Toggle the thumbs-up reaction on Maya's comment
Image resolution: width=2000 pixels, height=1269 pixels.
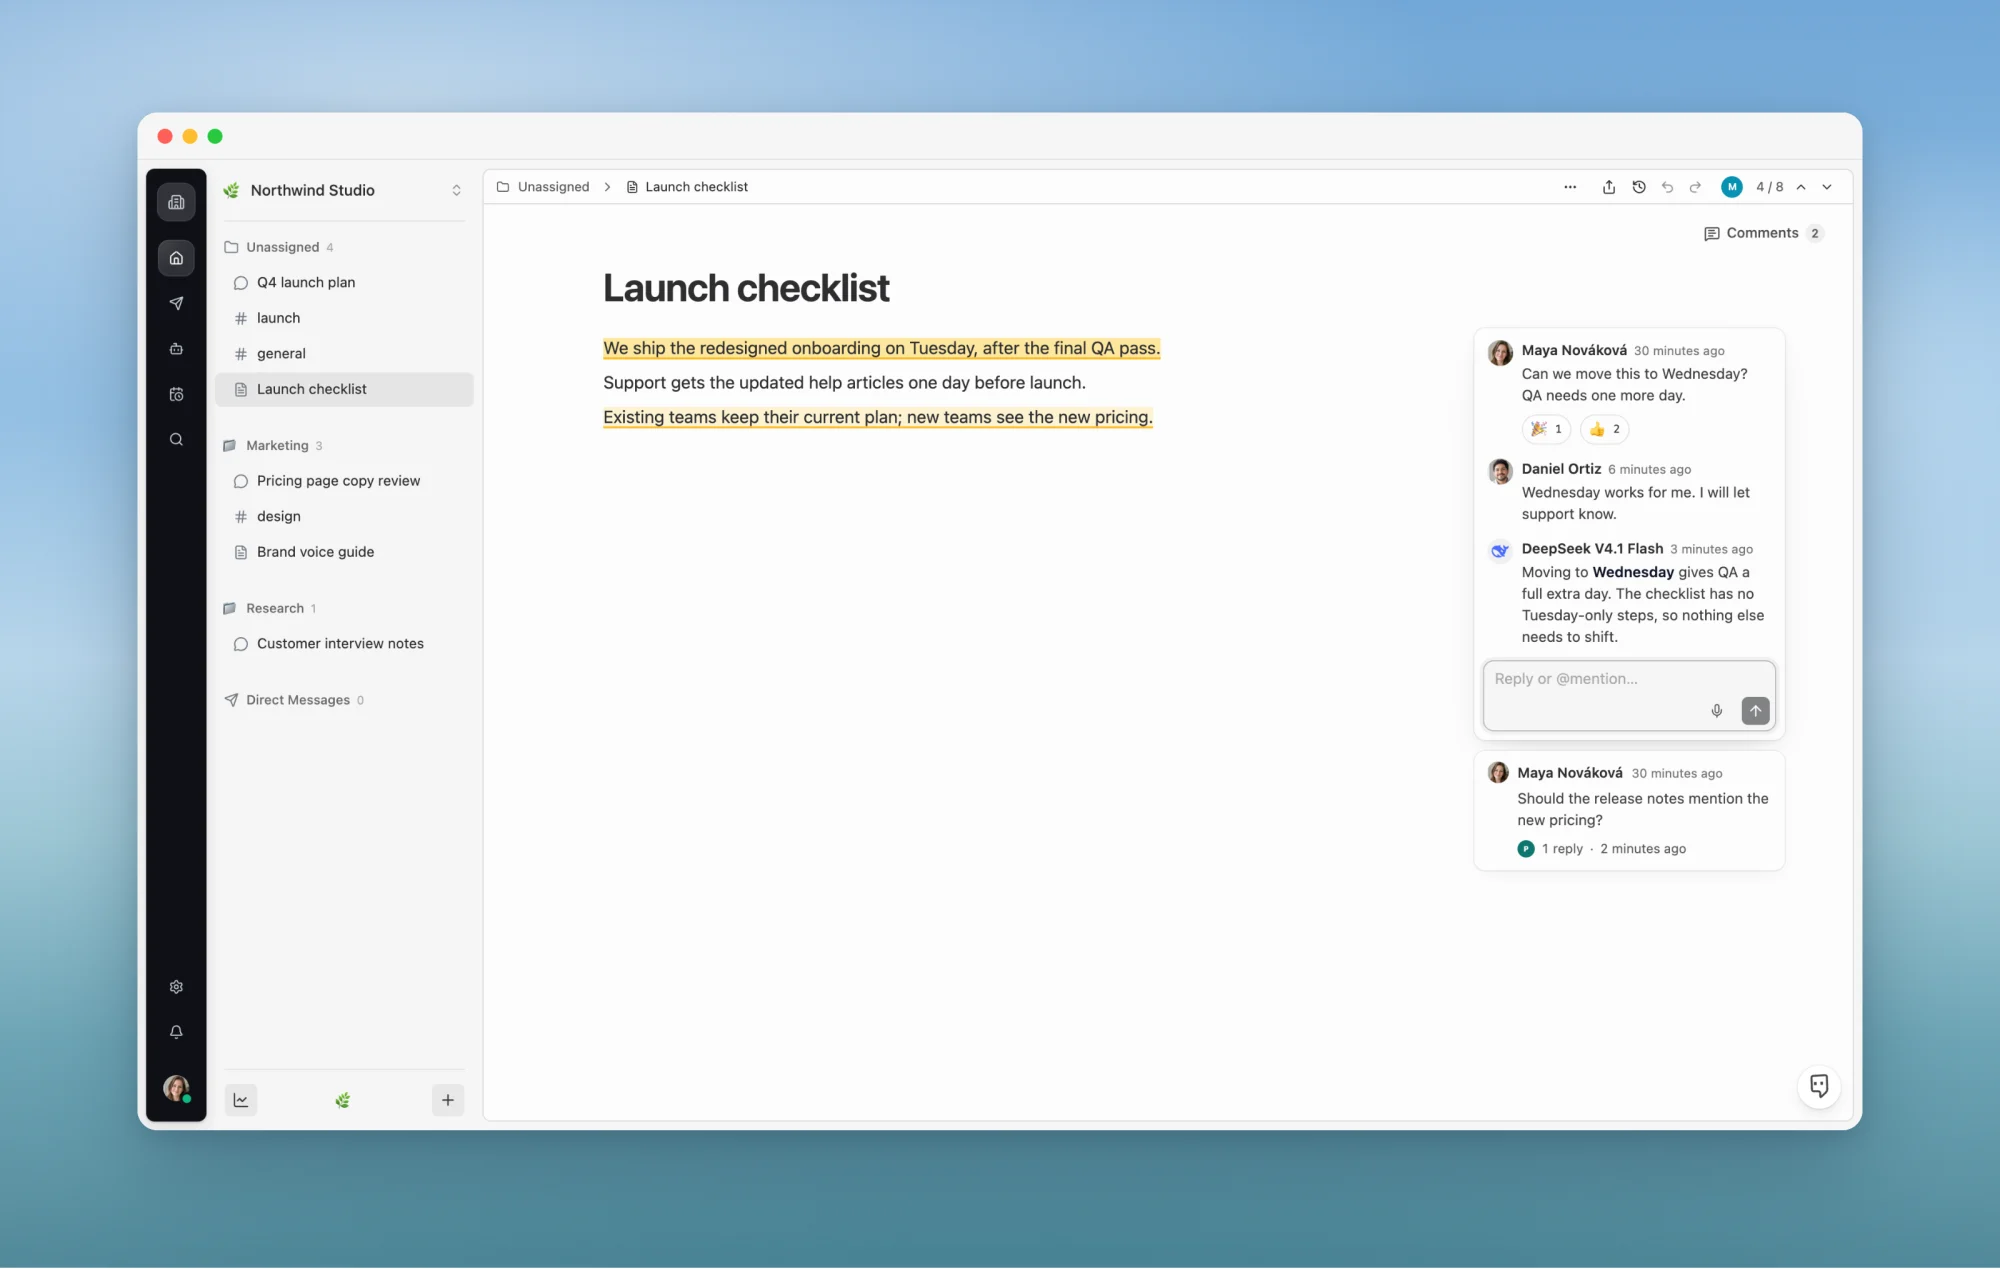tap(1605, 429)
